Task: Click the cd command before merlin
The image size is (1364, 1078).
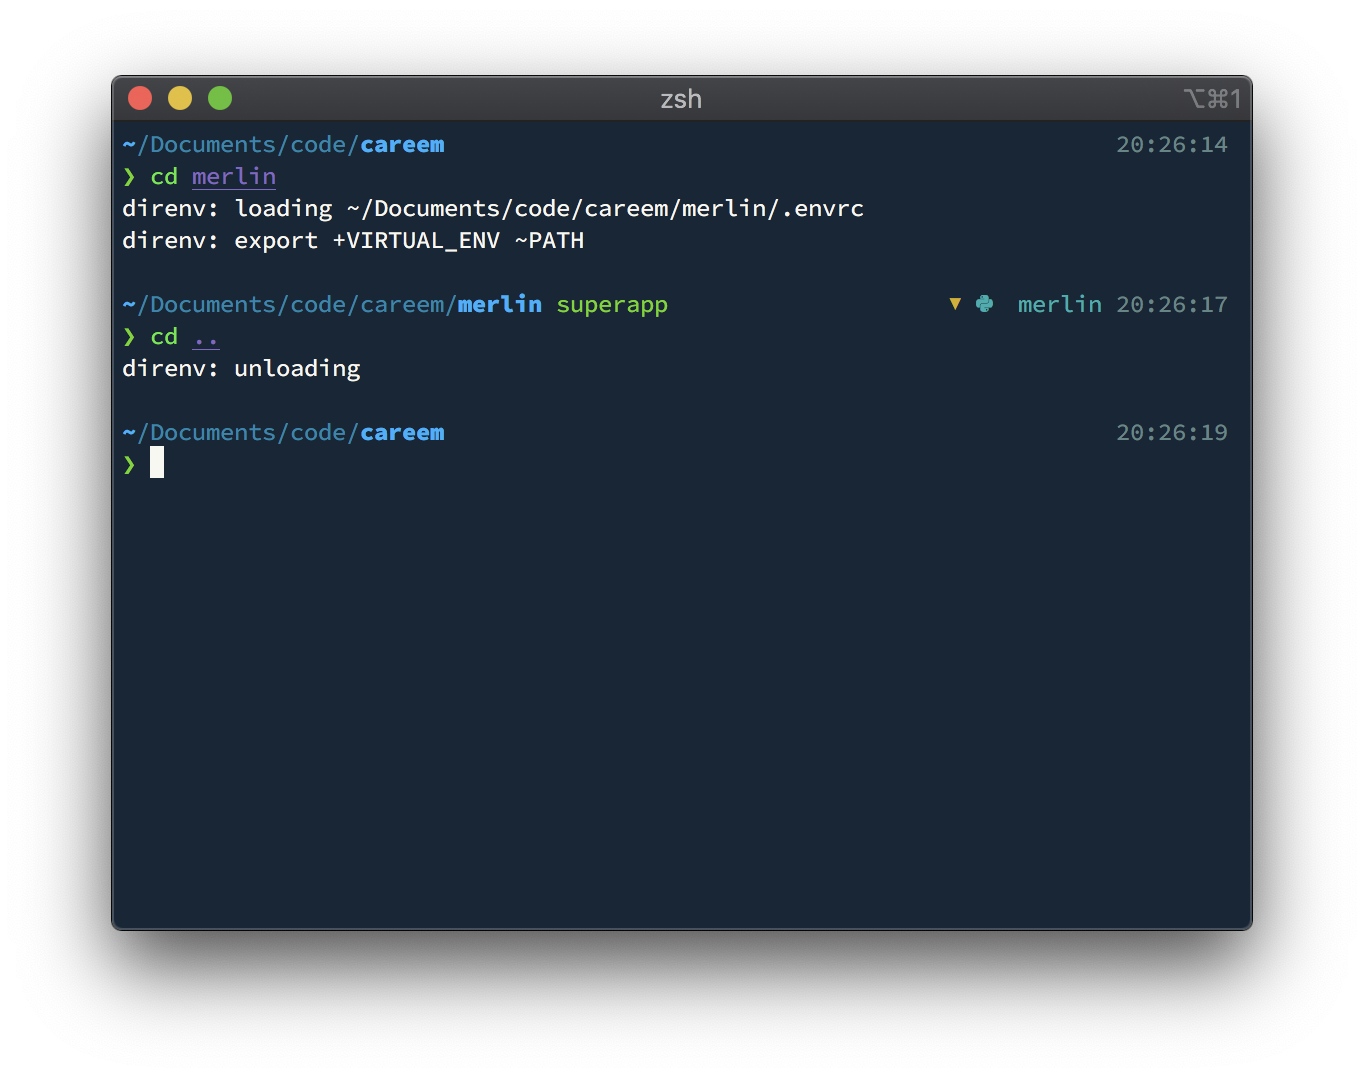Action: click(164, 177)
